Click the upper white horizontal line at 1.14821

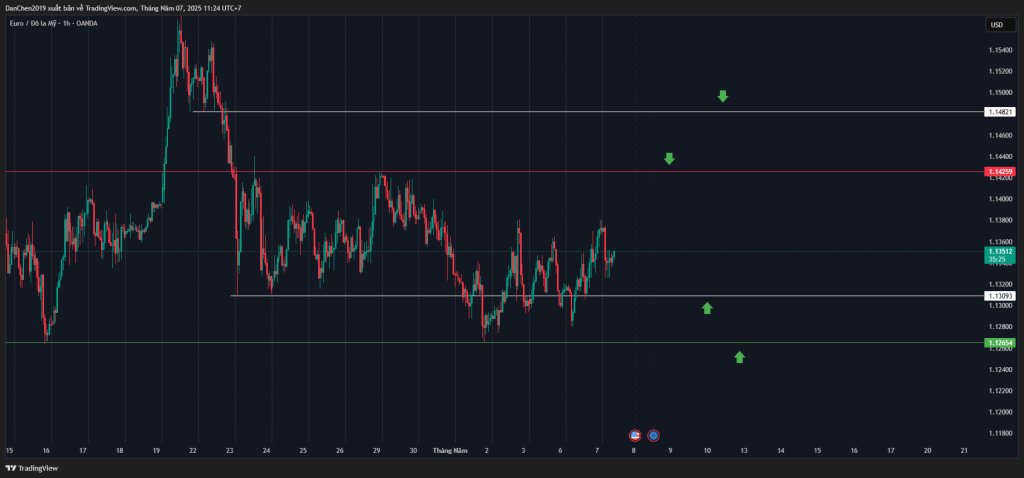point(588,112)
